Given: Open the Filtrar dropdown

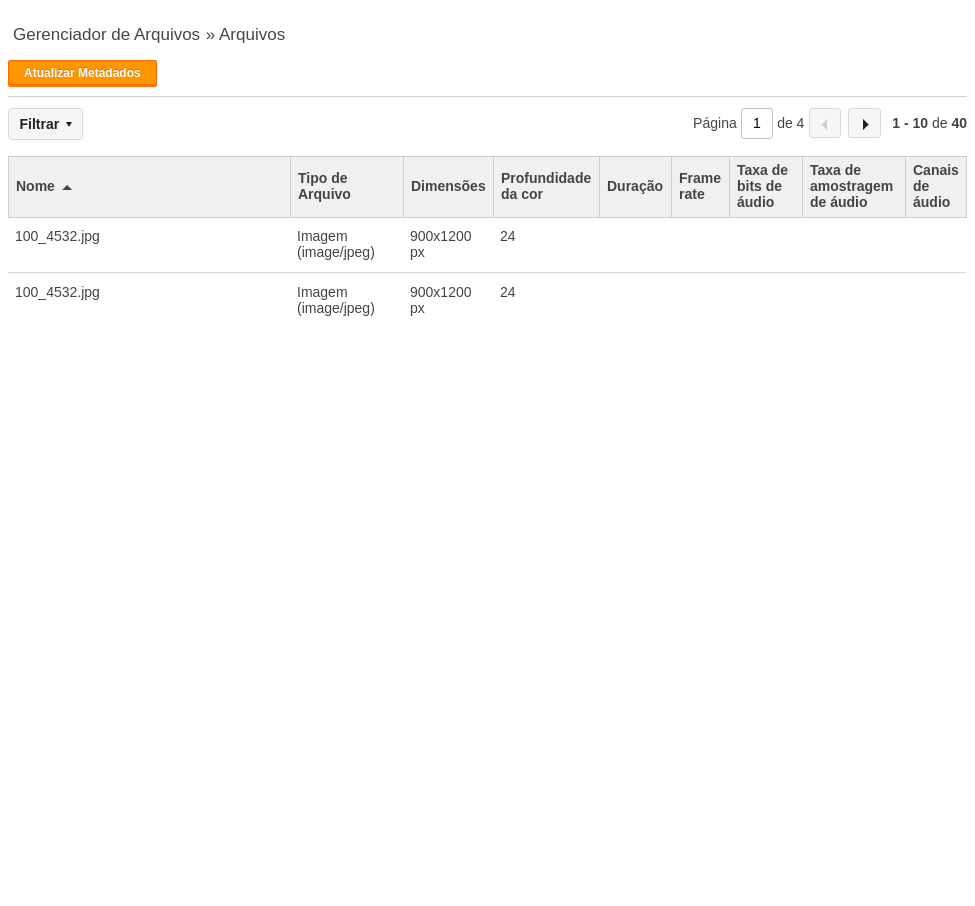Looking at the screenshot, I should pos(45,124).
